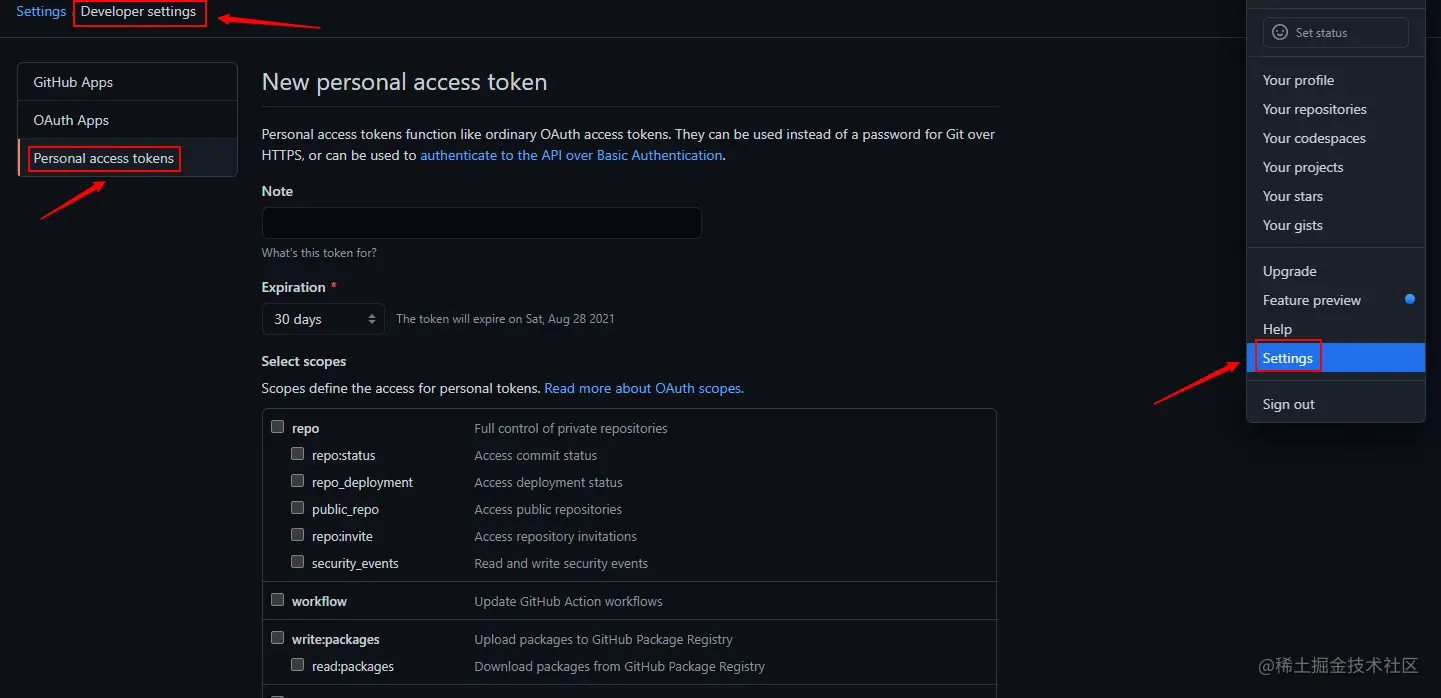Click the 'What's this token for?' hint
Viewport: 1441px width, 698px height.
[319, 253]
